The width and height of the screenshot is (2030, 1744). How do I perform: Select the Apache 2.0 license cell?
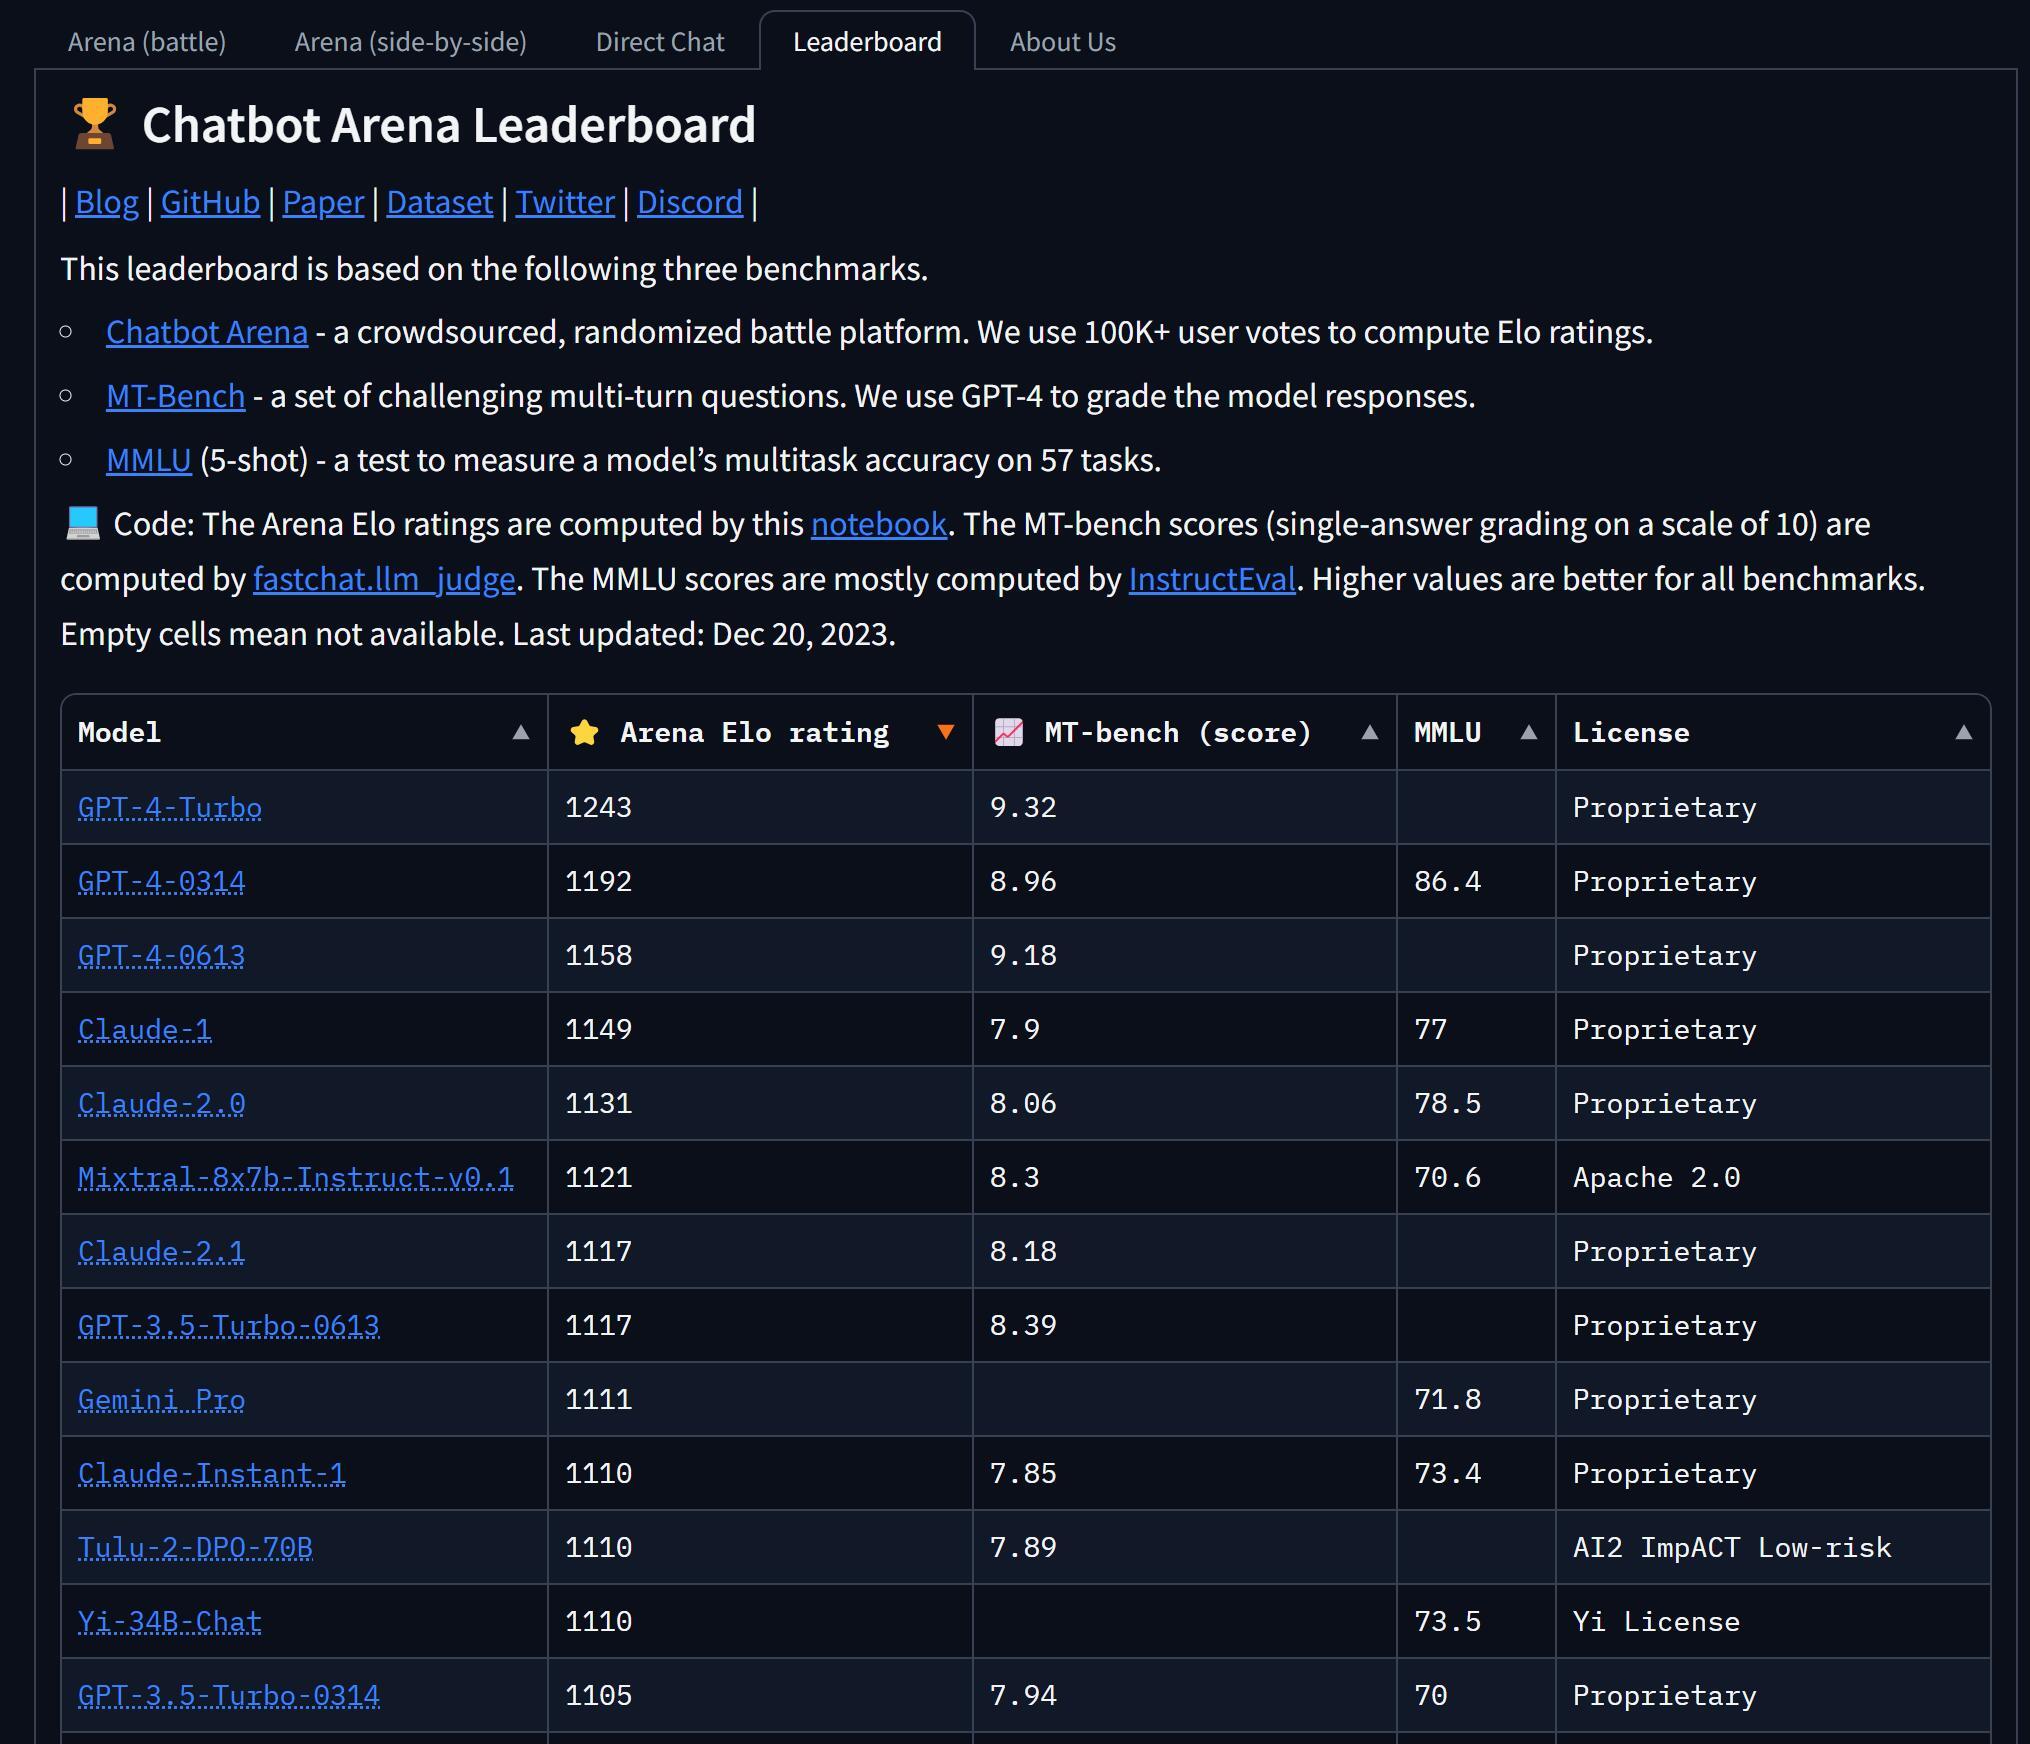(x=1773, y=1178)
